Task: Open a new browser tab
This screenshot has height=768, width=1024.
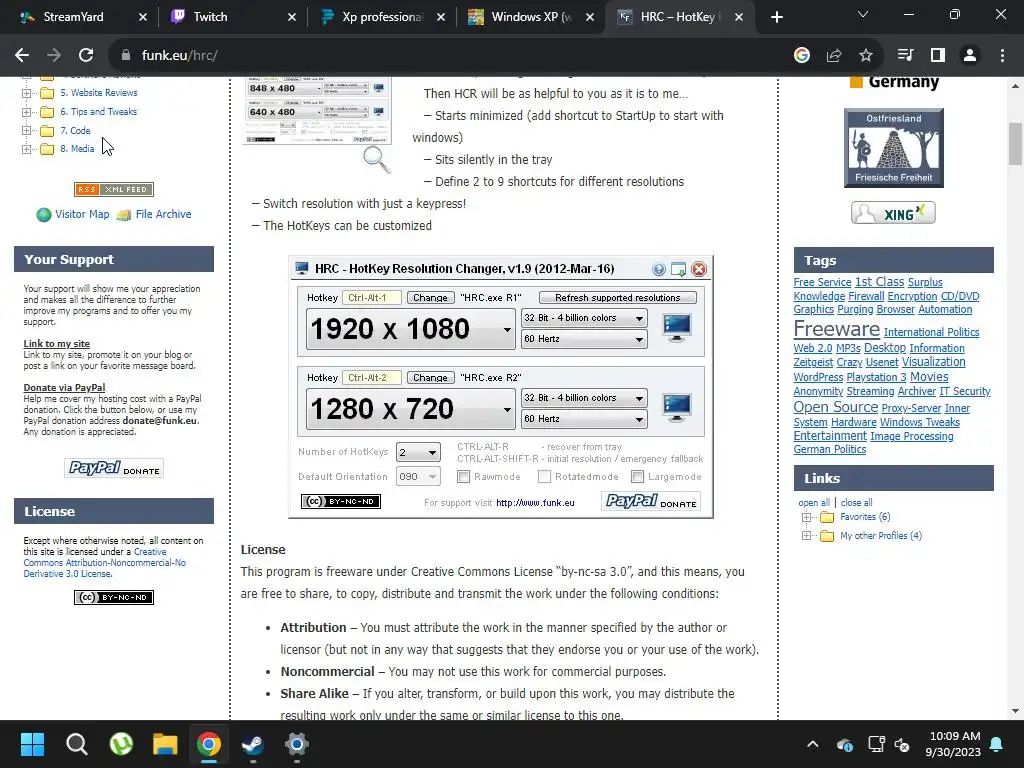Action: (776, 18)
